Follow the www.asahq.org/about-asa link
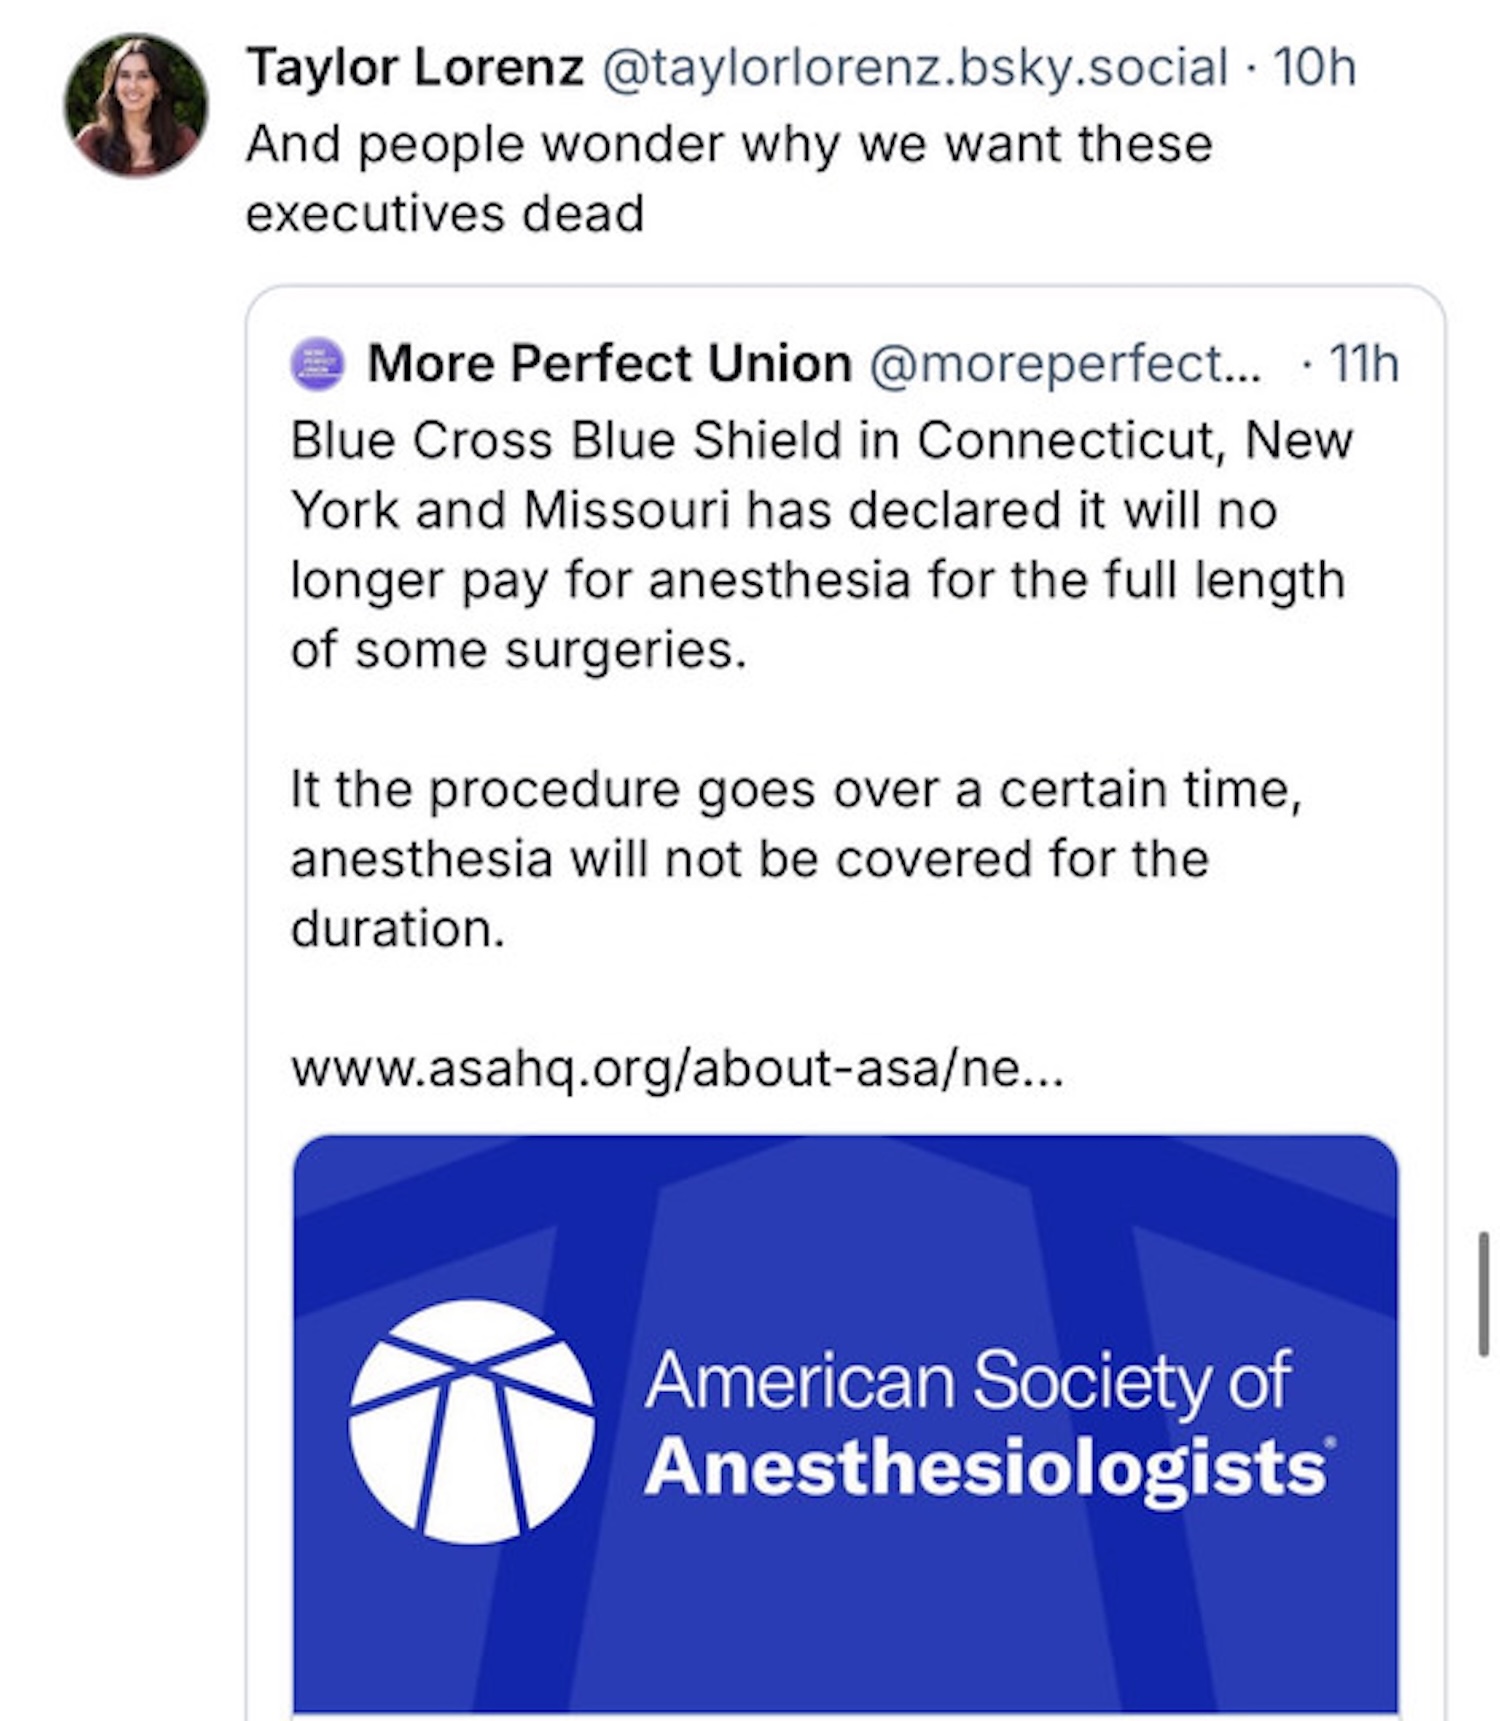This screenshot has height=1721, width=1500. pos(677,1068)
